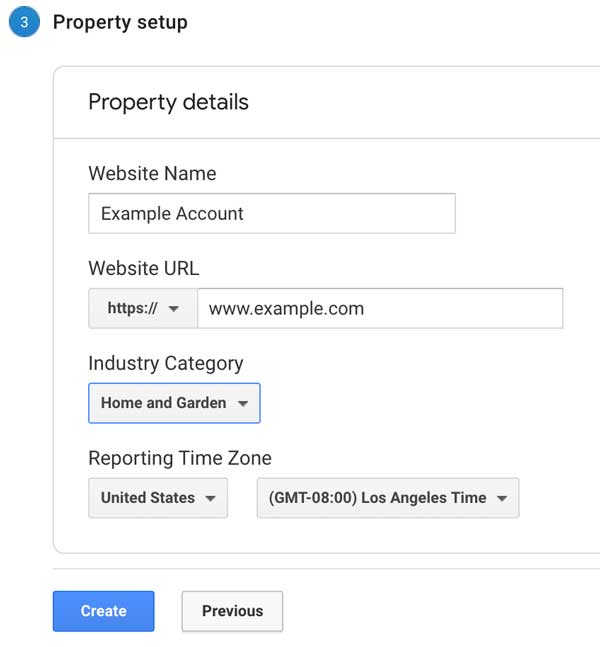Click the arrow beside United States

pyautogui.click(x=210, y=498)
